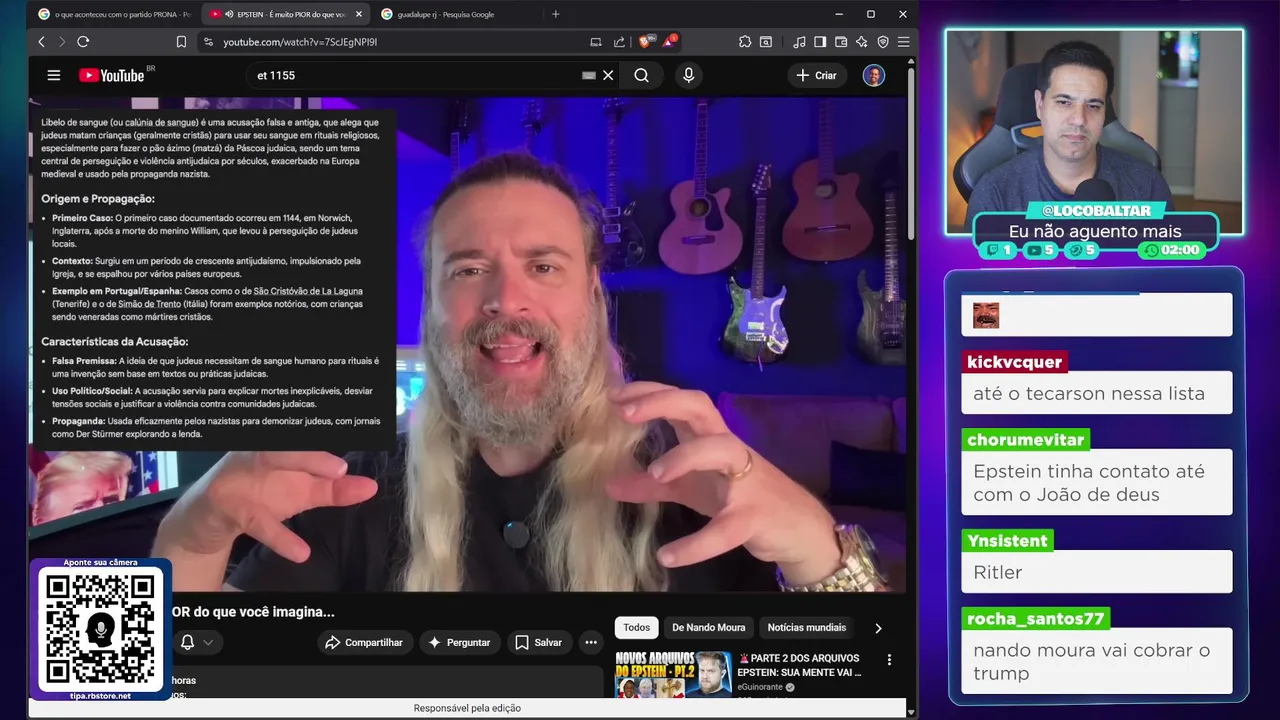Open the media playlist music-note icon
Image resolution: width=1280 pixels, height=720 pixels.
pyautogui.click(x=799, y=42)
